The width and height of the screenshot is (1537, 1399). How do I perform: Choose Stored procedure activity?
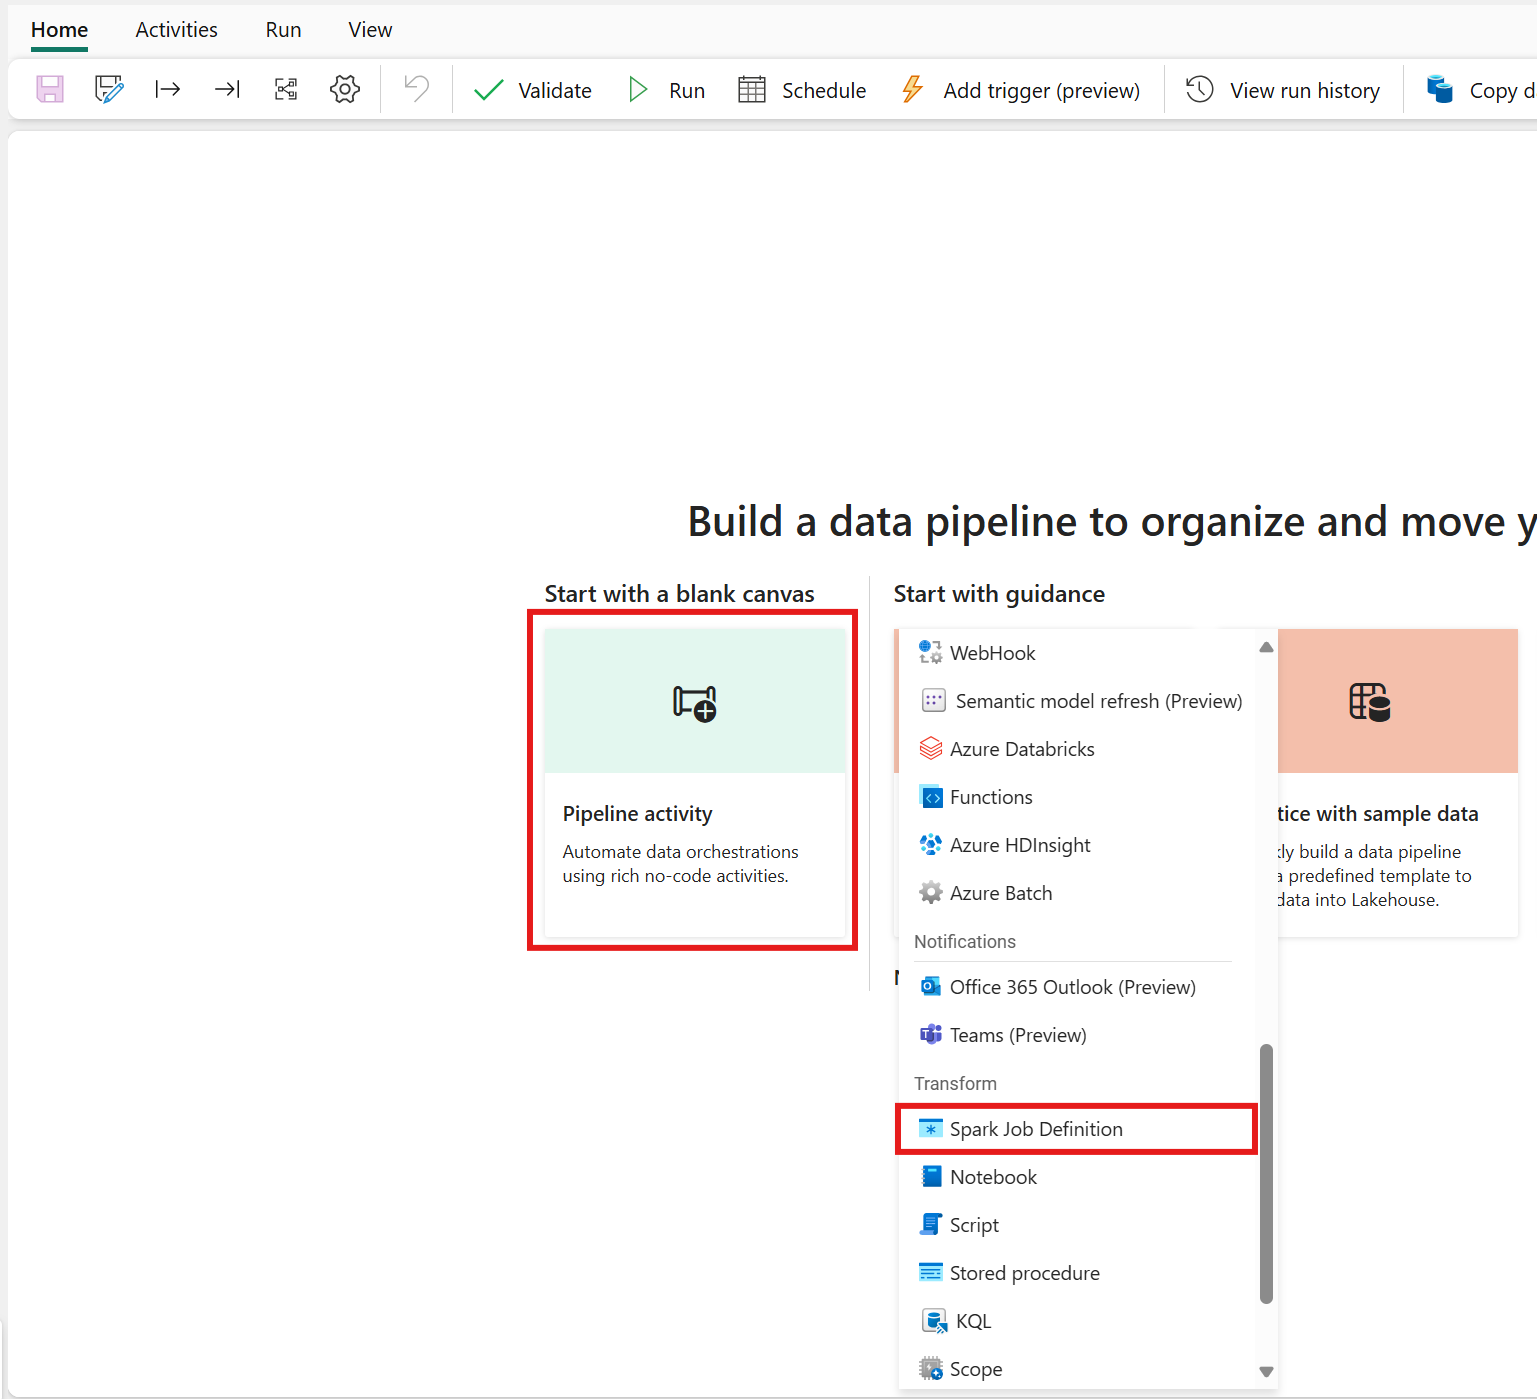tap(1077, 1273)
